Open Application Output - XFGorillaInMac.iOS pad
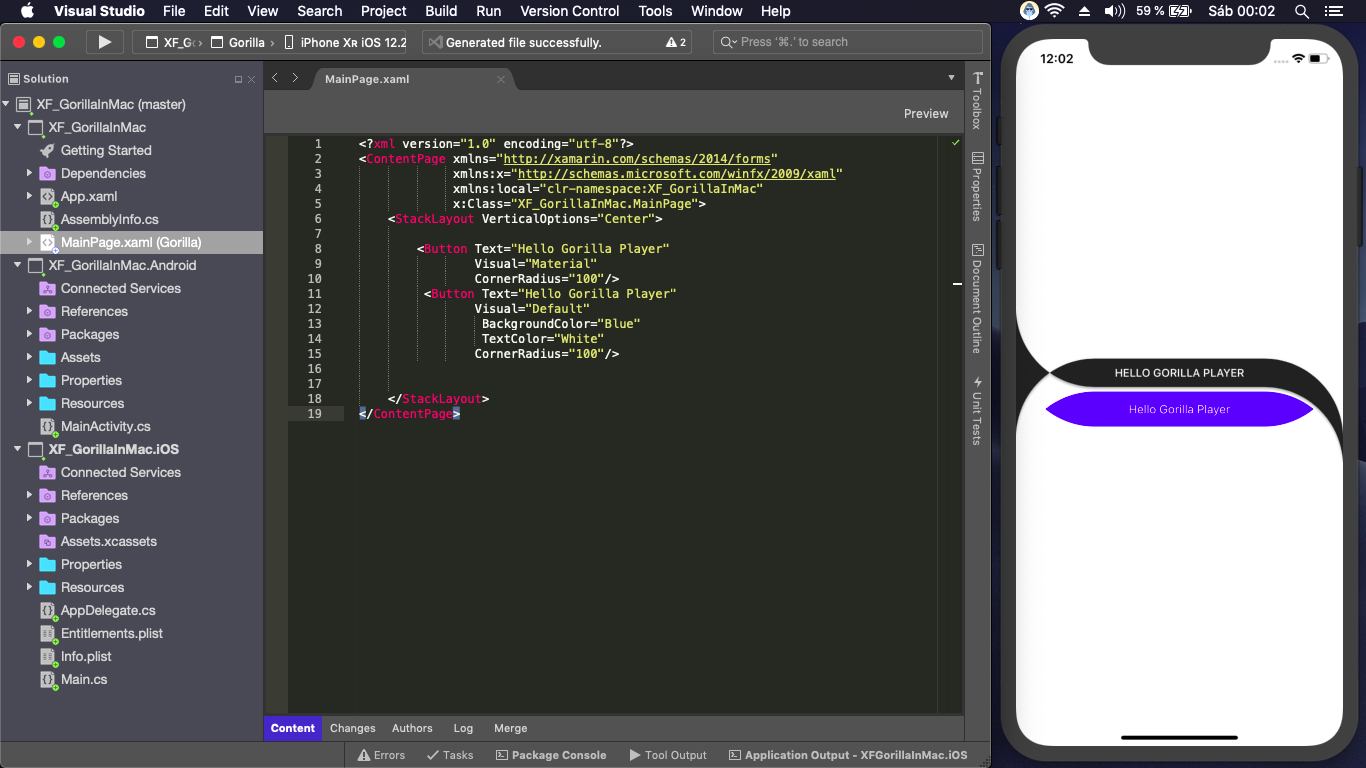Image resolution: width=1366 pixels, height=768 pixels. 848,755
